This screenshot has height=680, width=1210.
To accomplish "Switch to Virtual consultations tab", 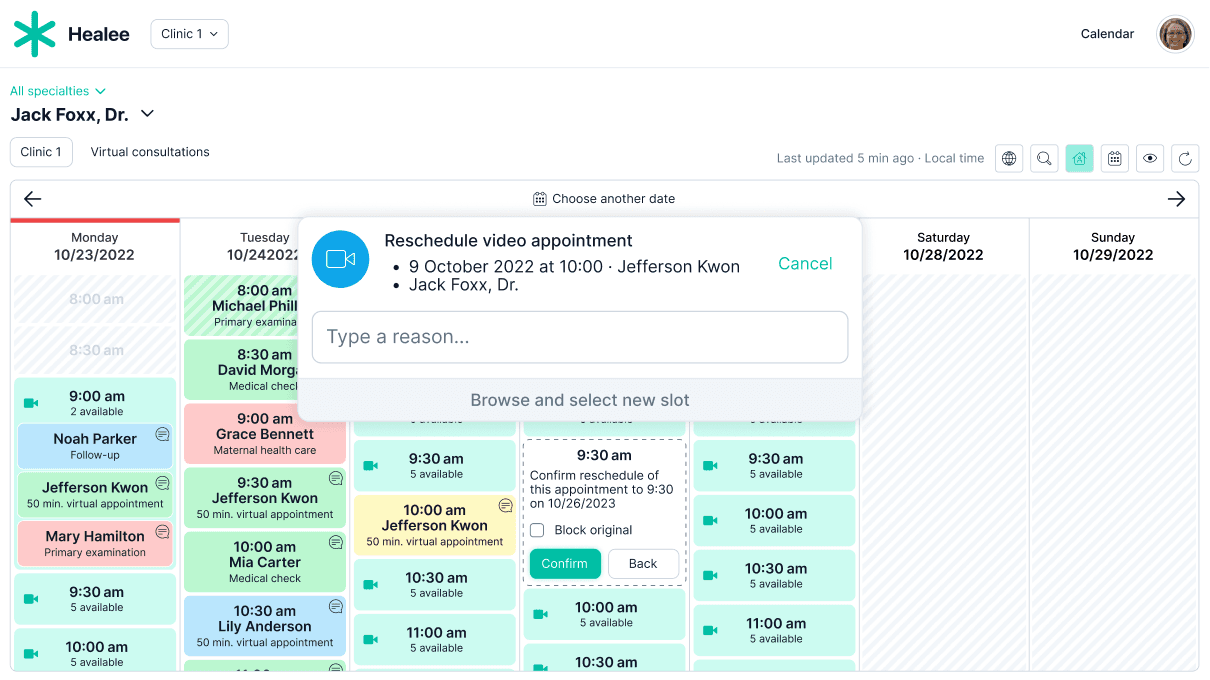I will tap(150, 152).
